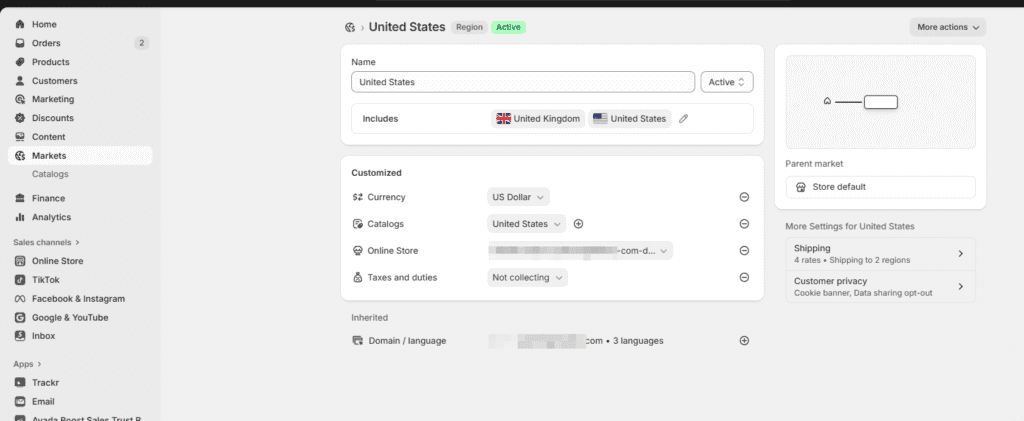Image resolution: width=1024 pixels, height=421 pixels.
Task: Click the Marketing target icon
Action: coord(20,99)
